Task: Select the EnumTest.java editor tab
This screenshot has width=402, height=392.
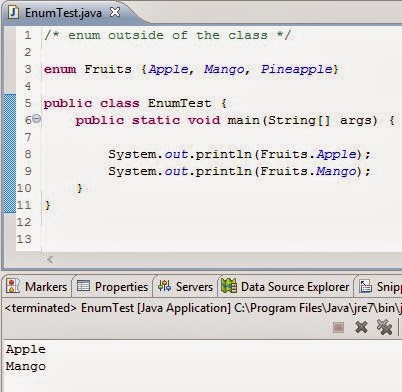Action: point(63,13)
